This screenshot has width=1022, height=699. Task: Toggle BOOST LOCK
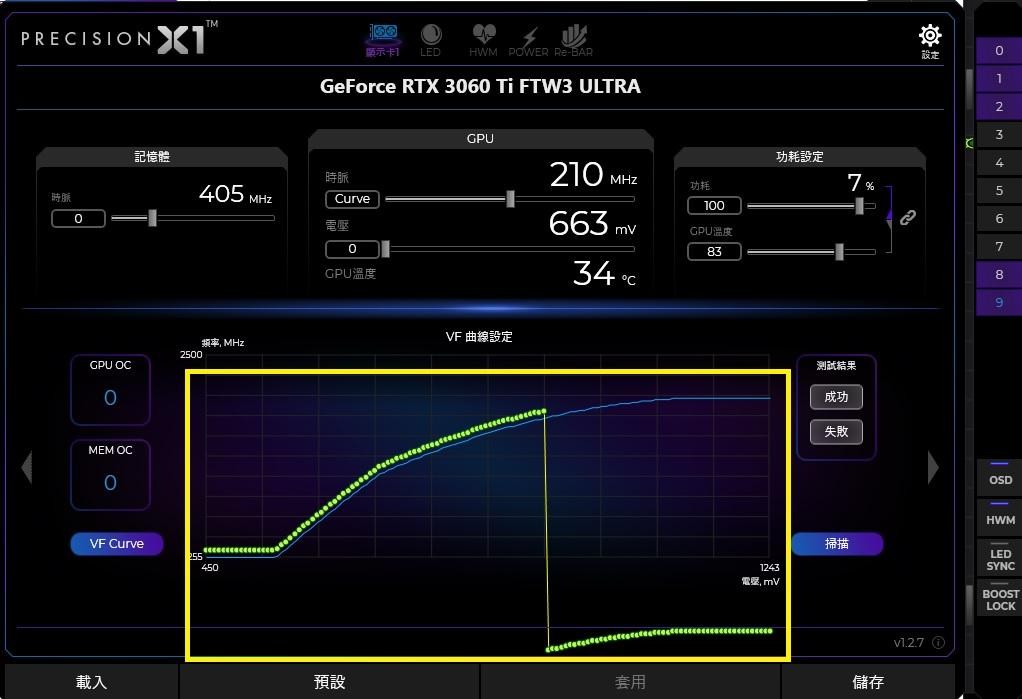[x=1000, y=598]
